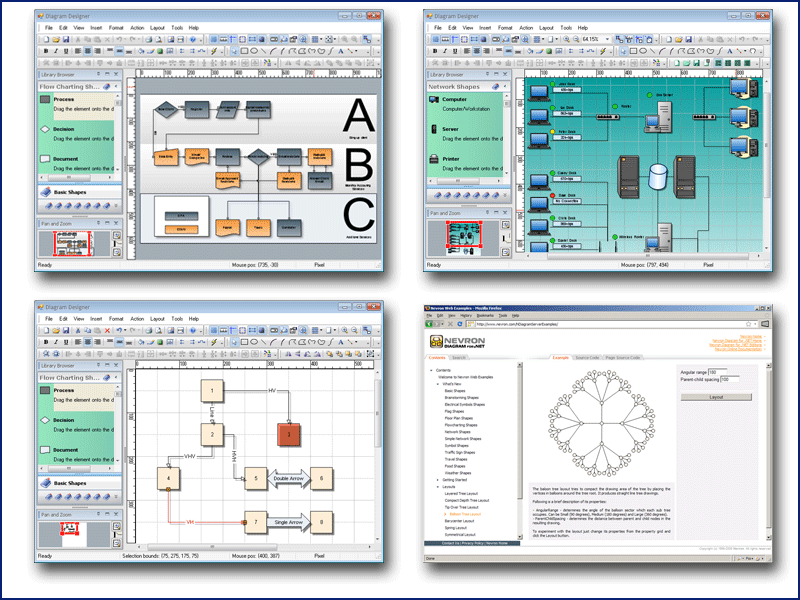Toggle Italic in the Network Shapes window toolbar

click(444, 51)
